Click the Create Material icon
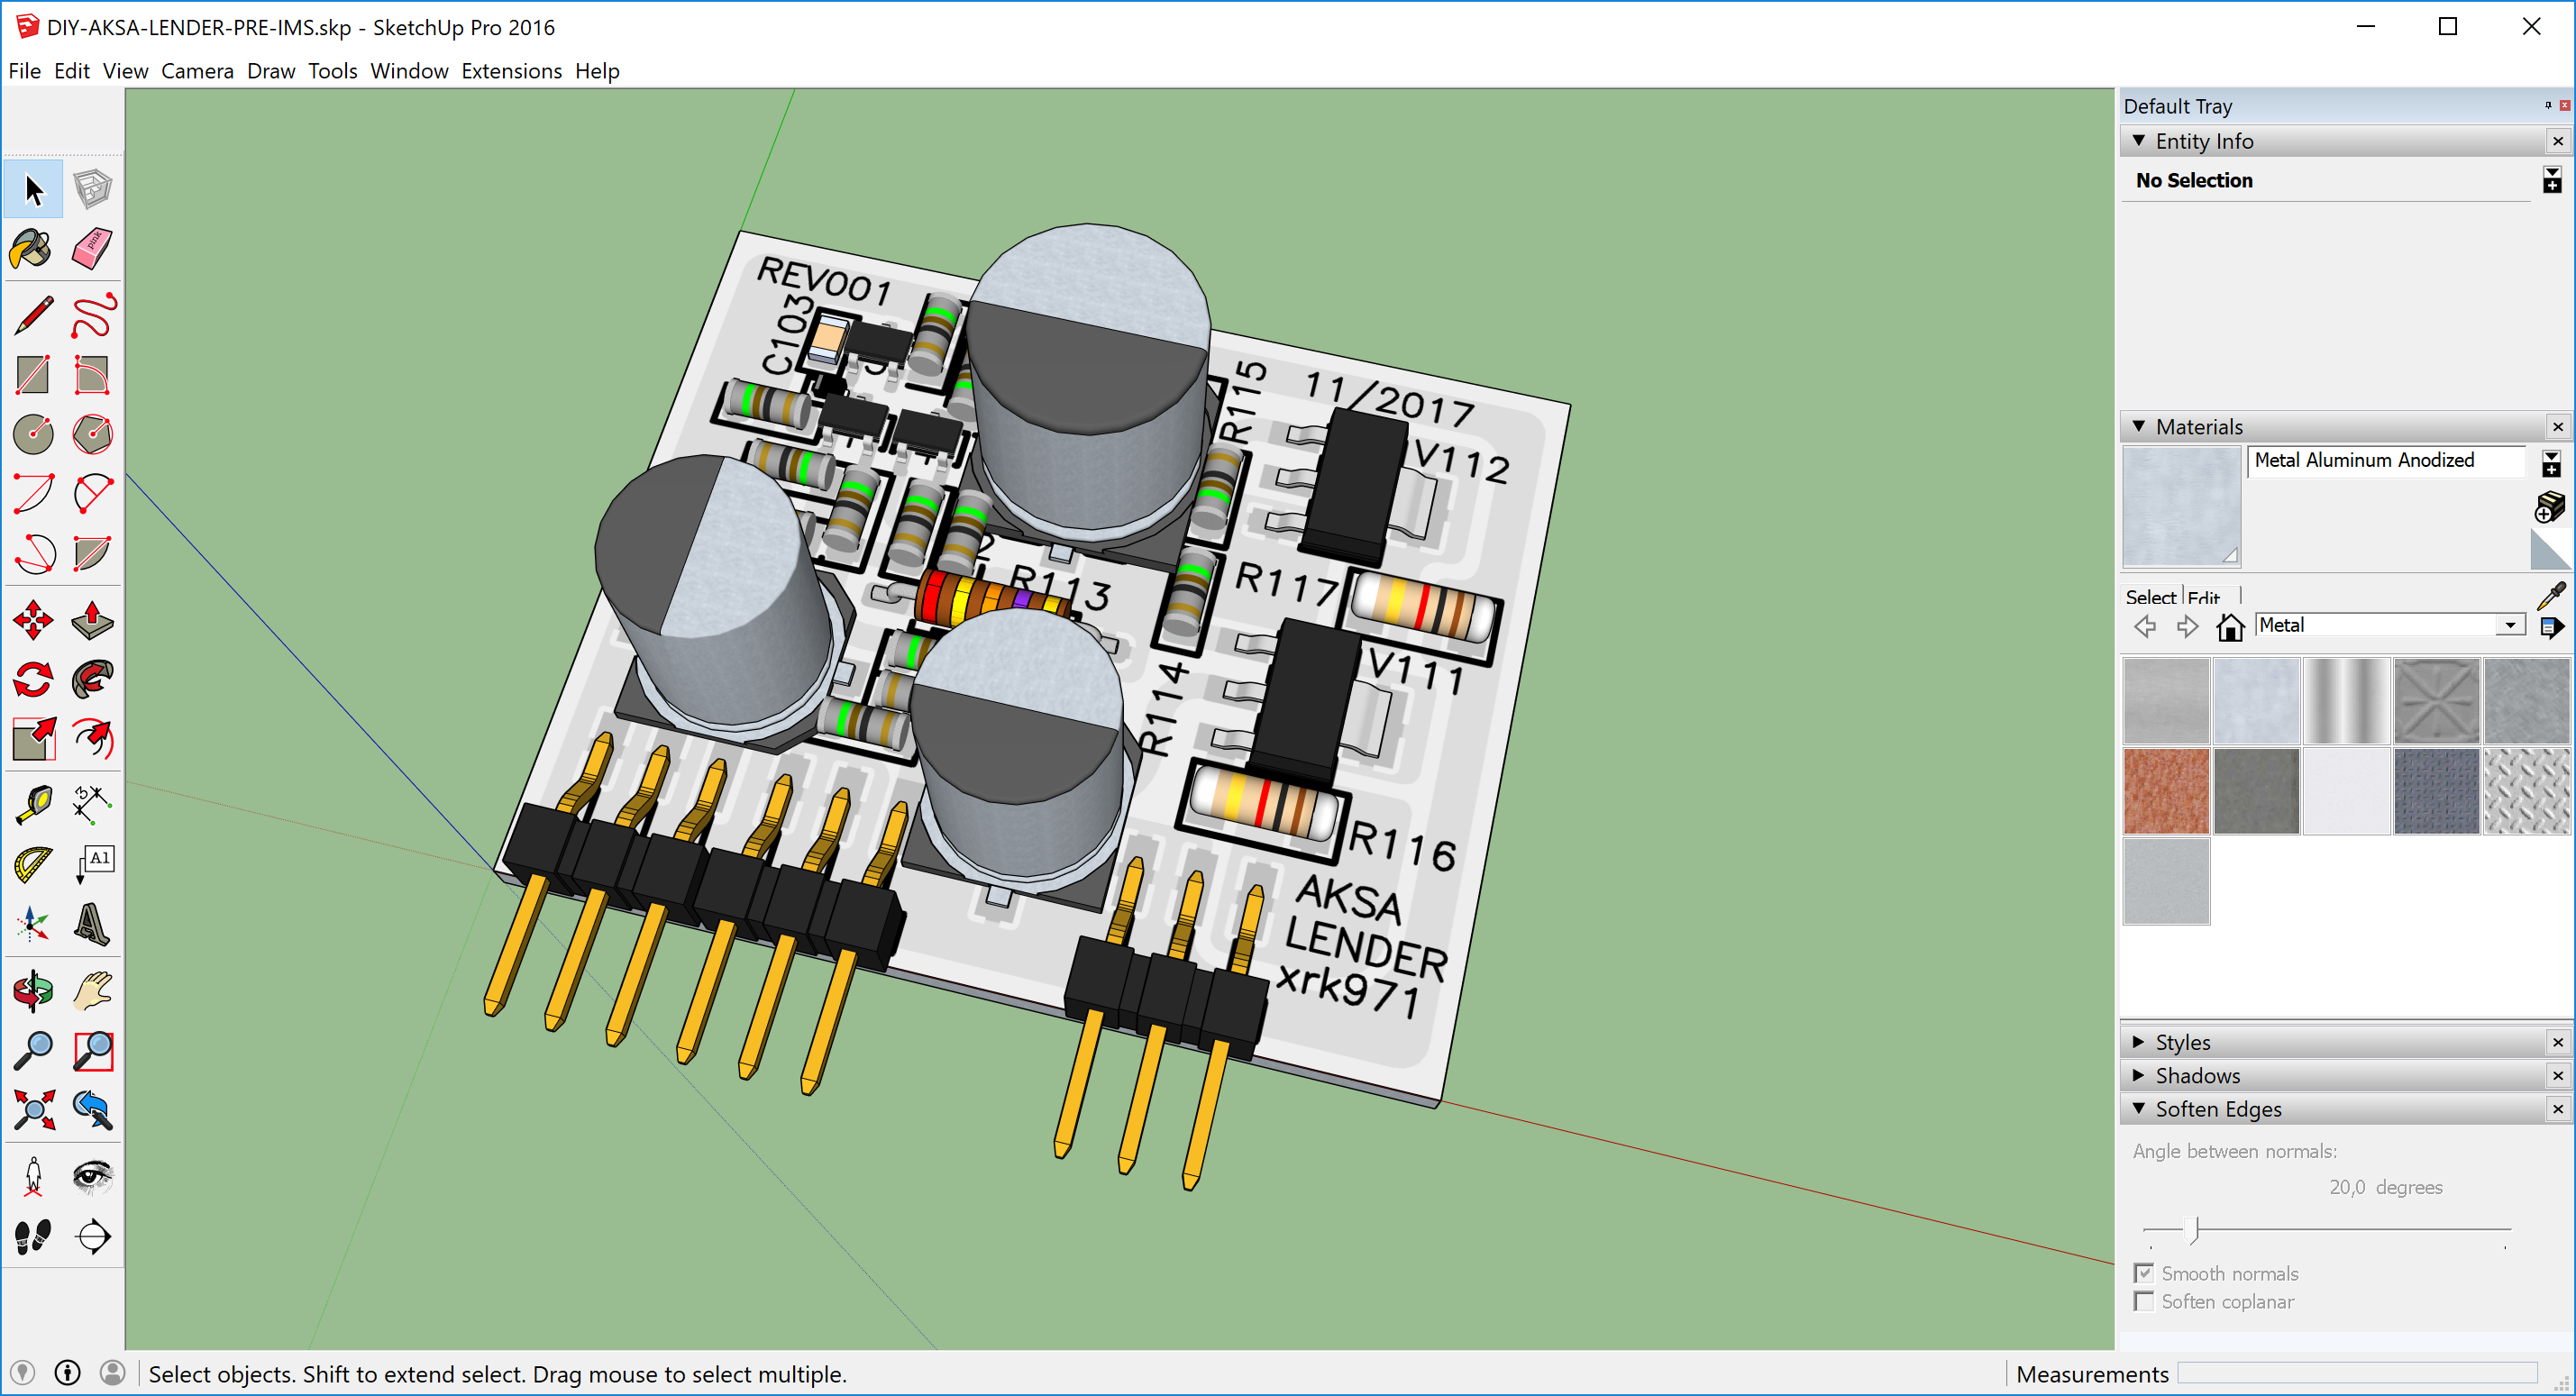The height and width of the screenshot is (1396, 2576). click(2550, 507)
